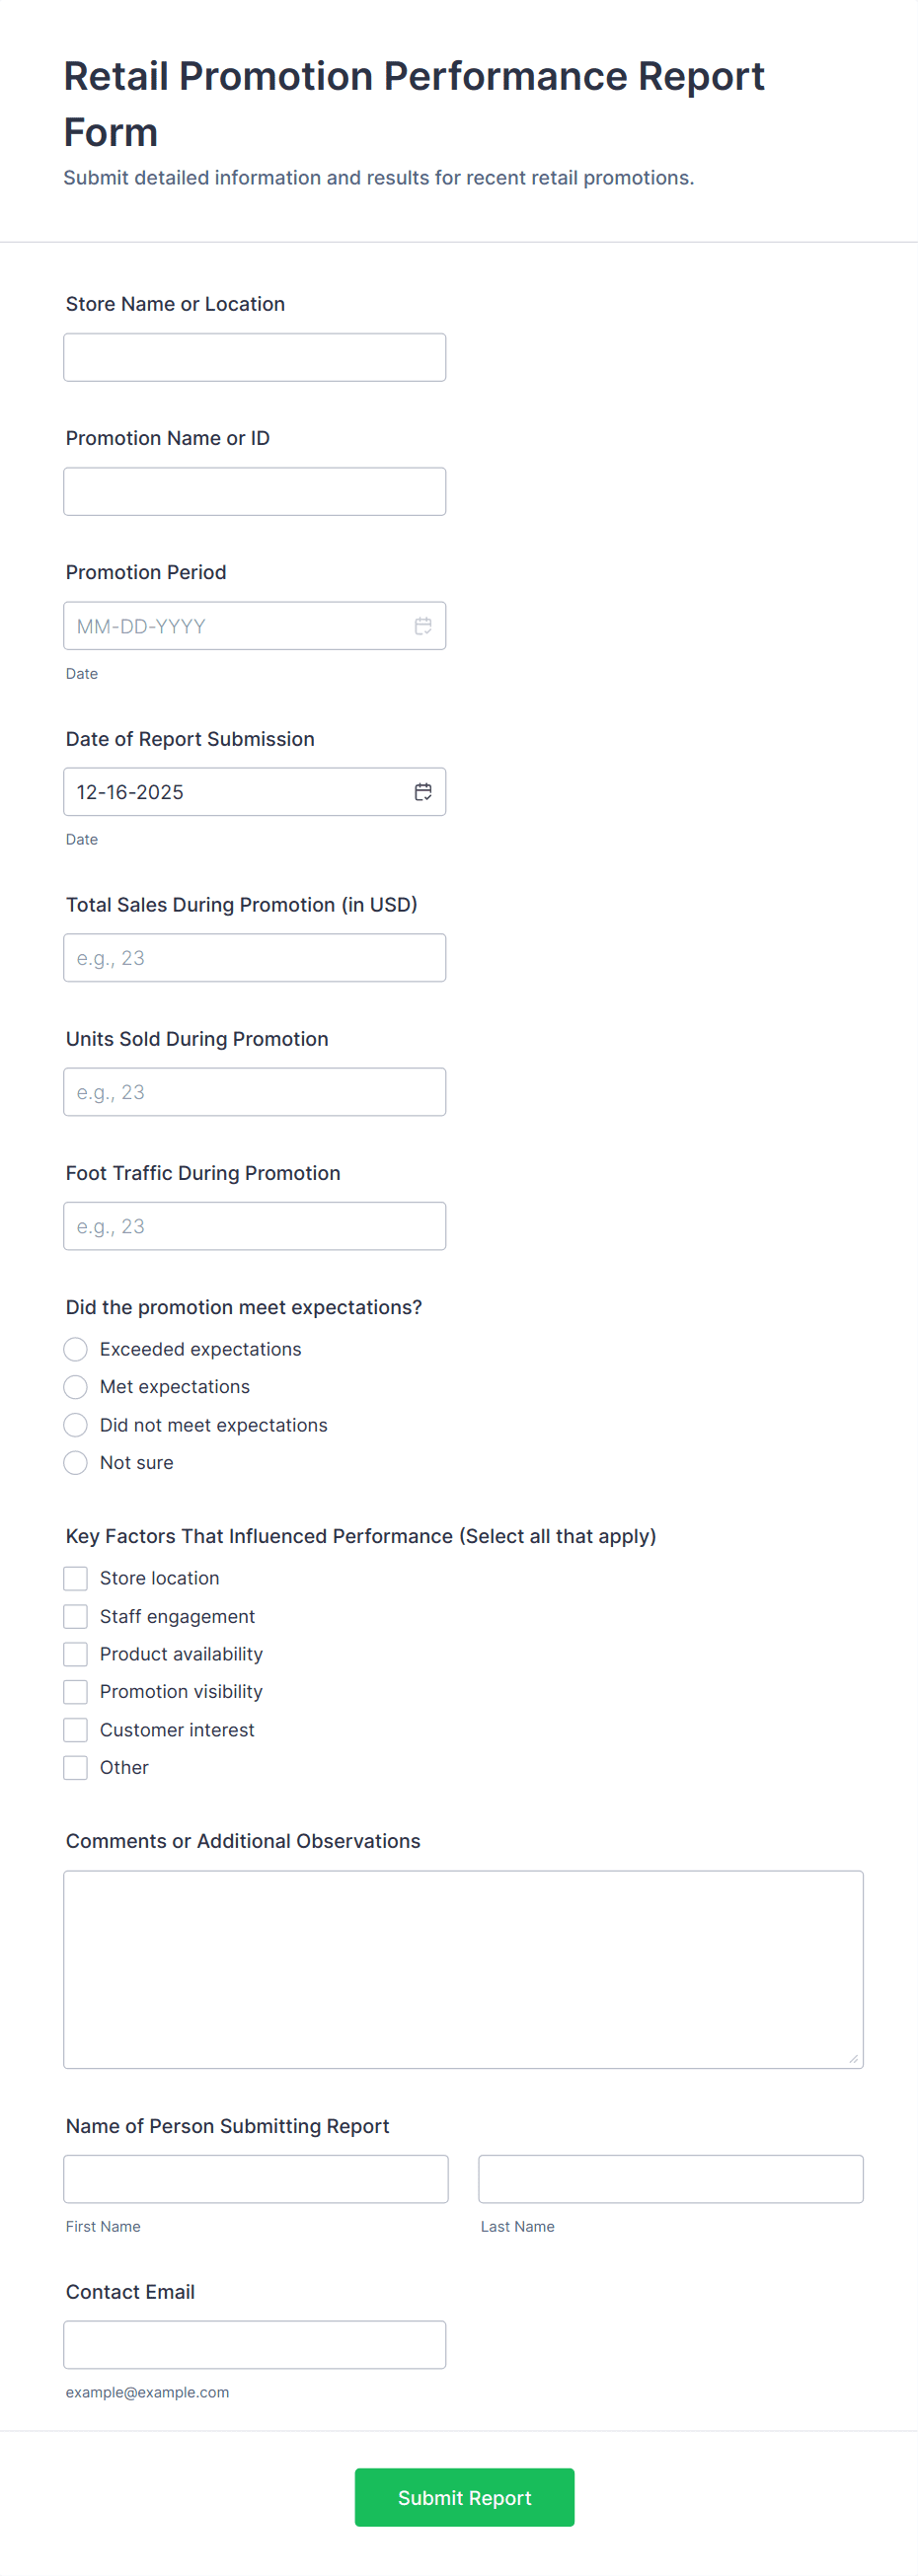Focus the First Name input field

click(256, 2179)
